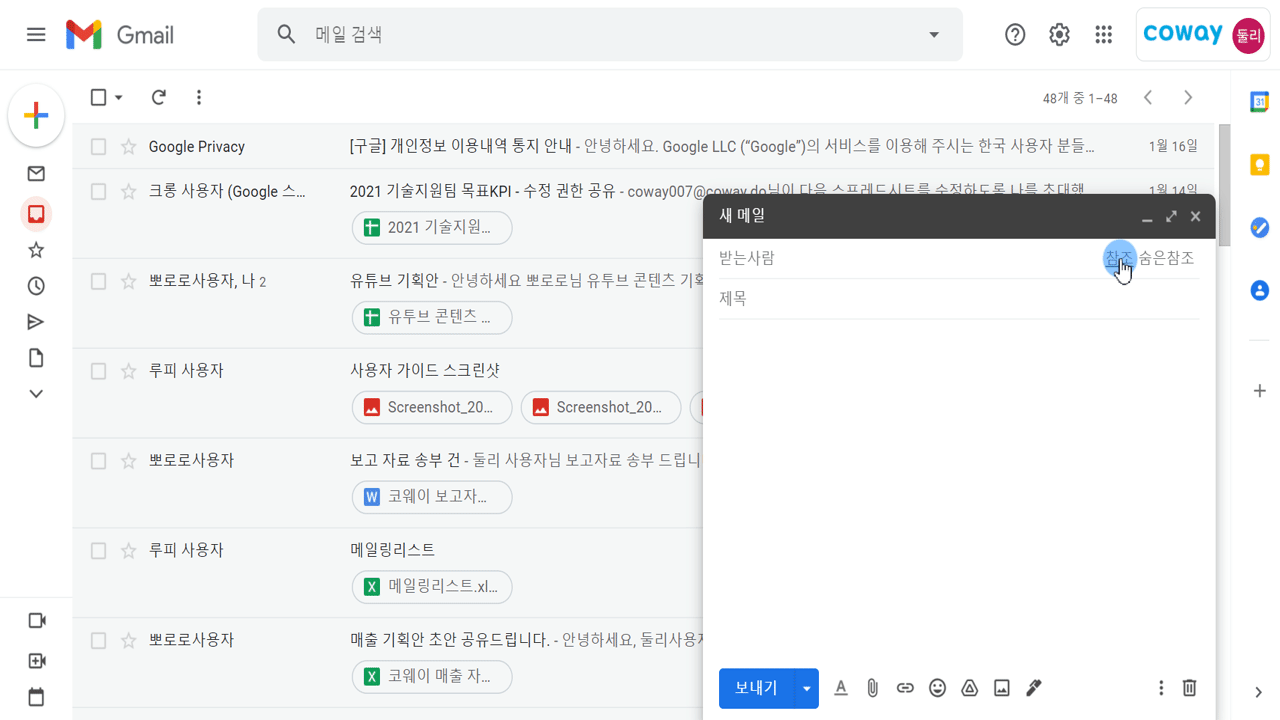
Task: Open the first Screenshot_20 attachment chip
Action: pyautogui.click(x=432, y=408)
